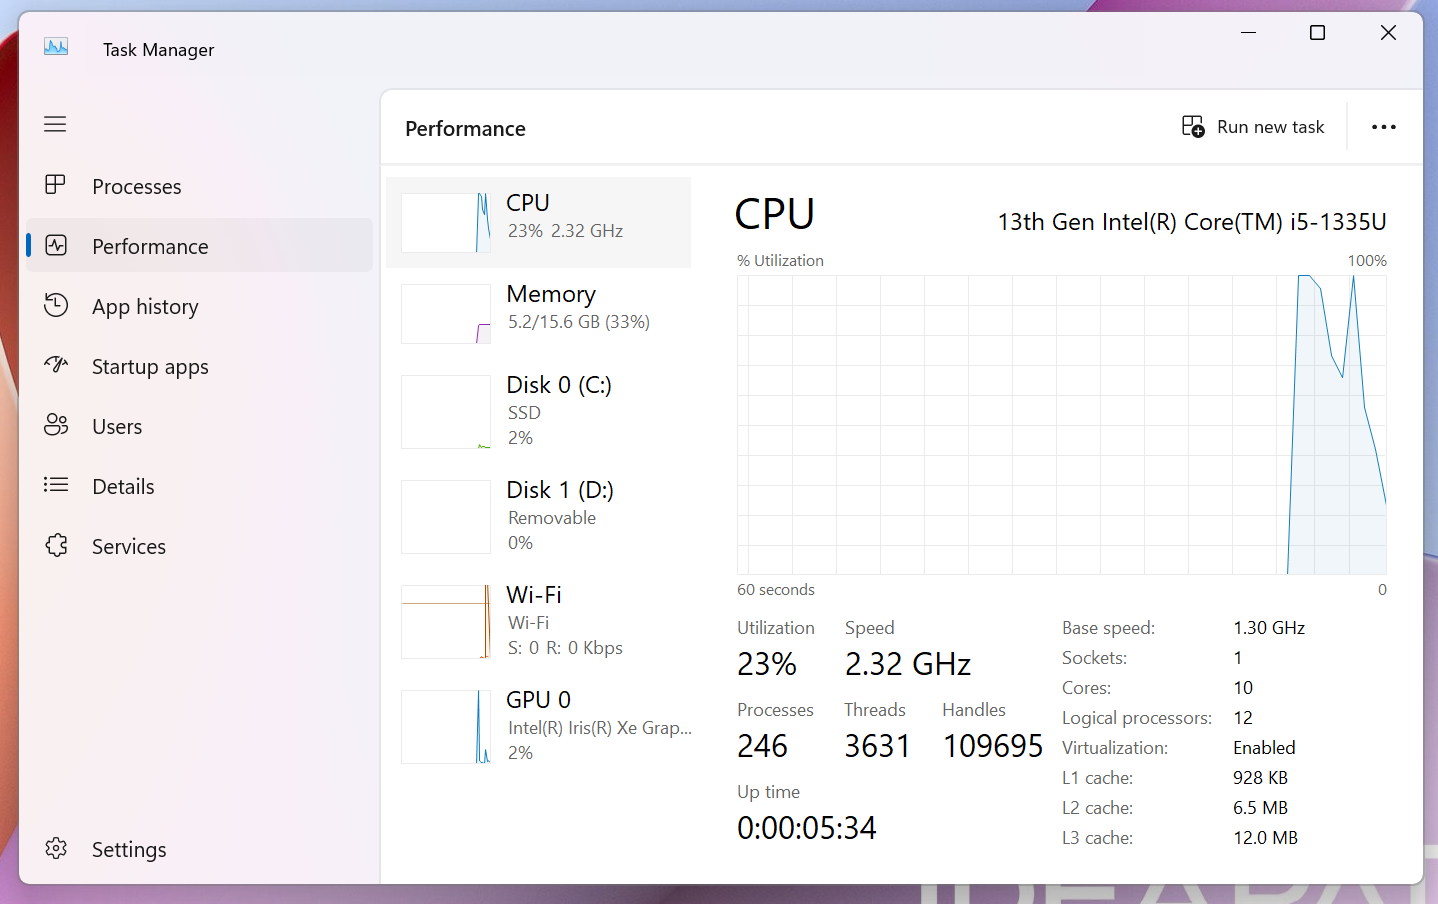The height and width of the screenshot is (904, 1438).
Task: Click the Up time value 0:00:05:34
Action: click(x=807, y=828)
